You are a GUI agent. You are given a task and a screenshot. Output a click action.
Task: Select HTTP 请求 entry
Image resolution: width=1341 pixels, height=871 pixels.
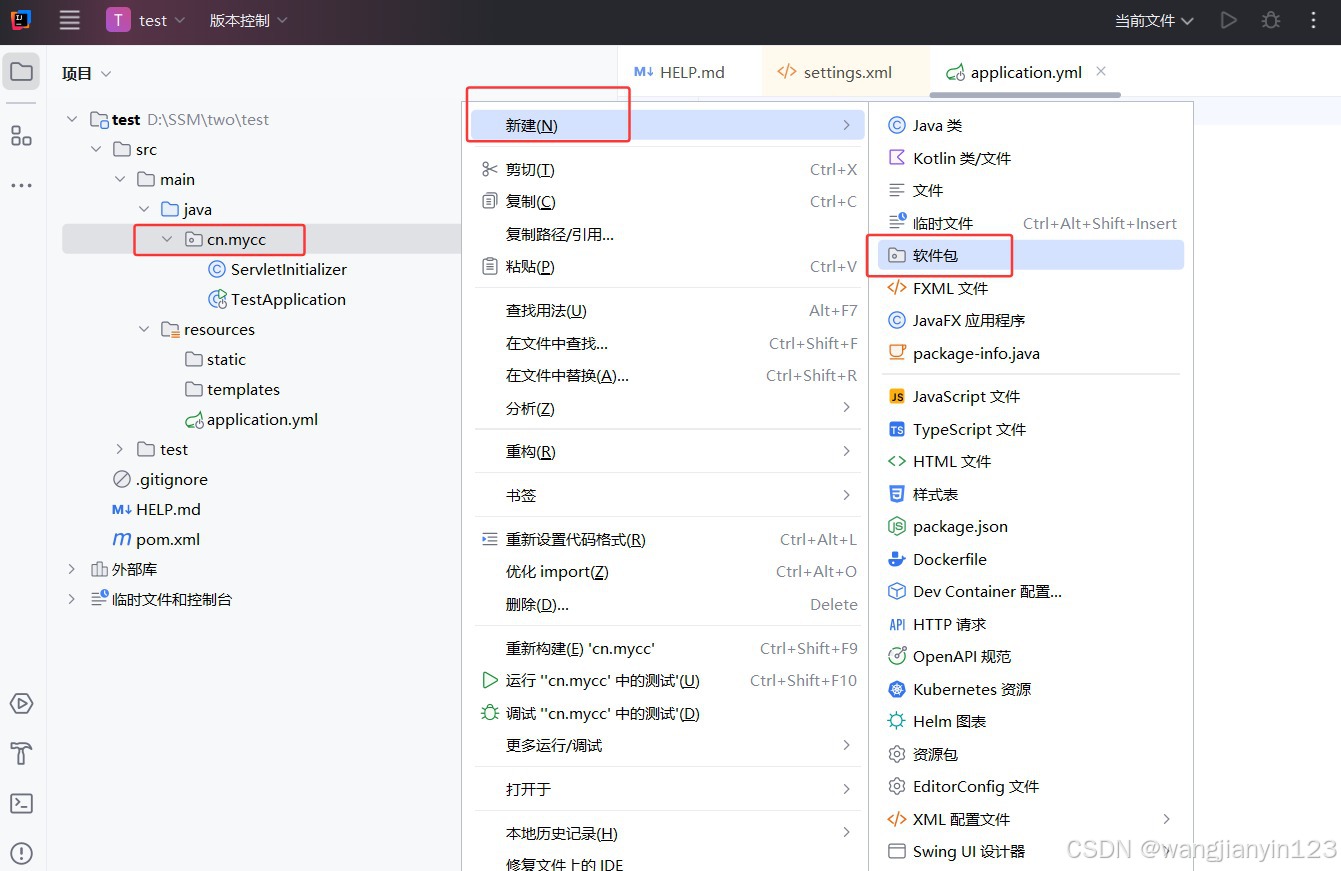pos(1031,624)
